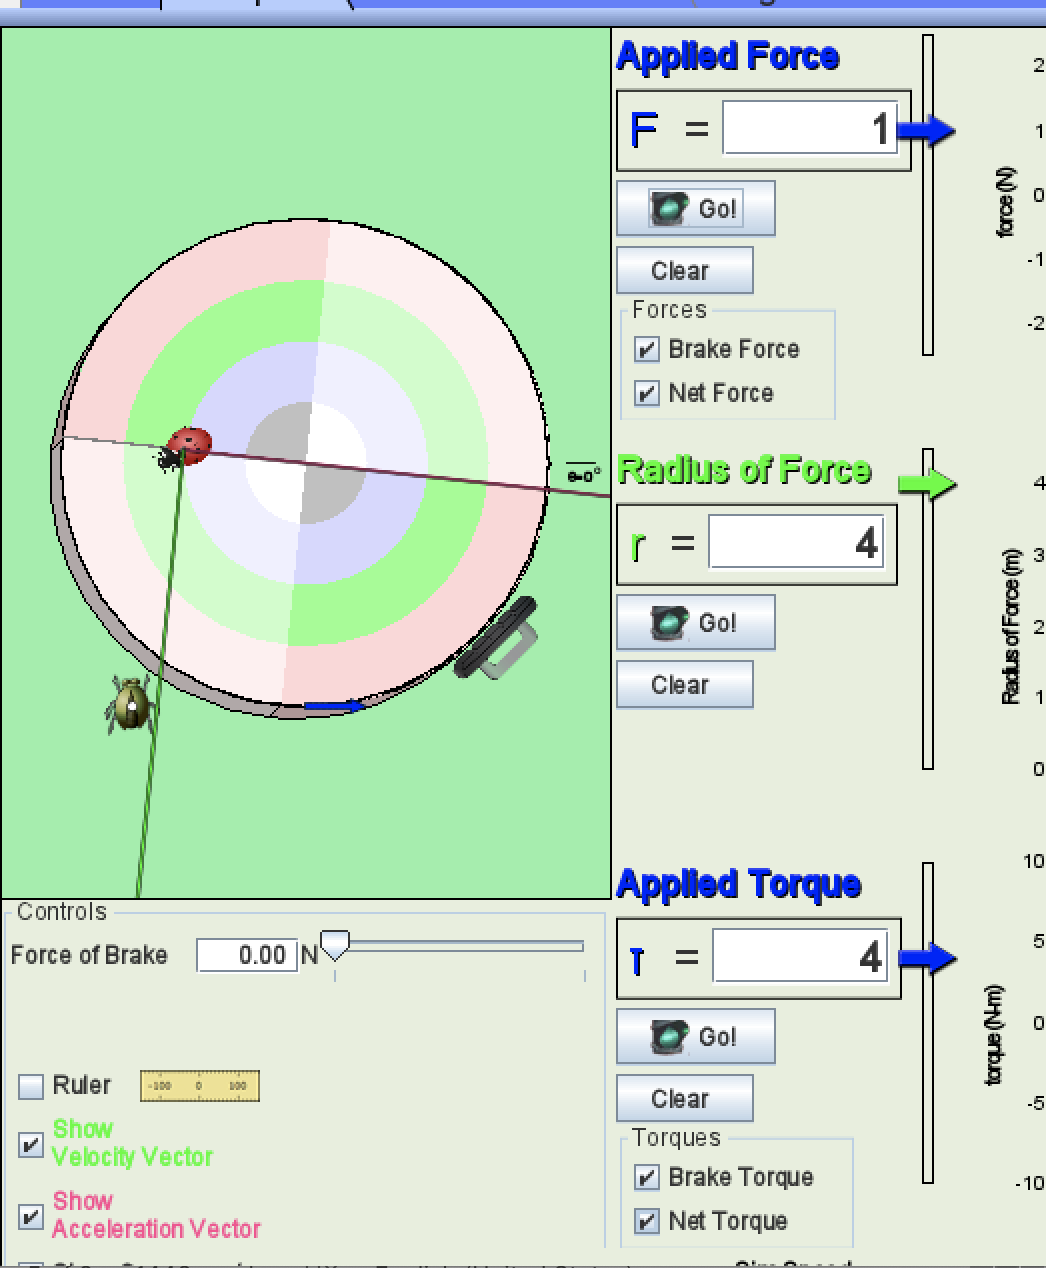This screenshot has width=1046, height=1268.
Task: Click the small ruler icon next to Ruler label
Action: tap(200, 1086)
